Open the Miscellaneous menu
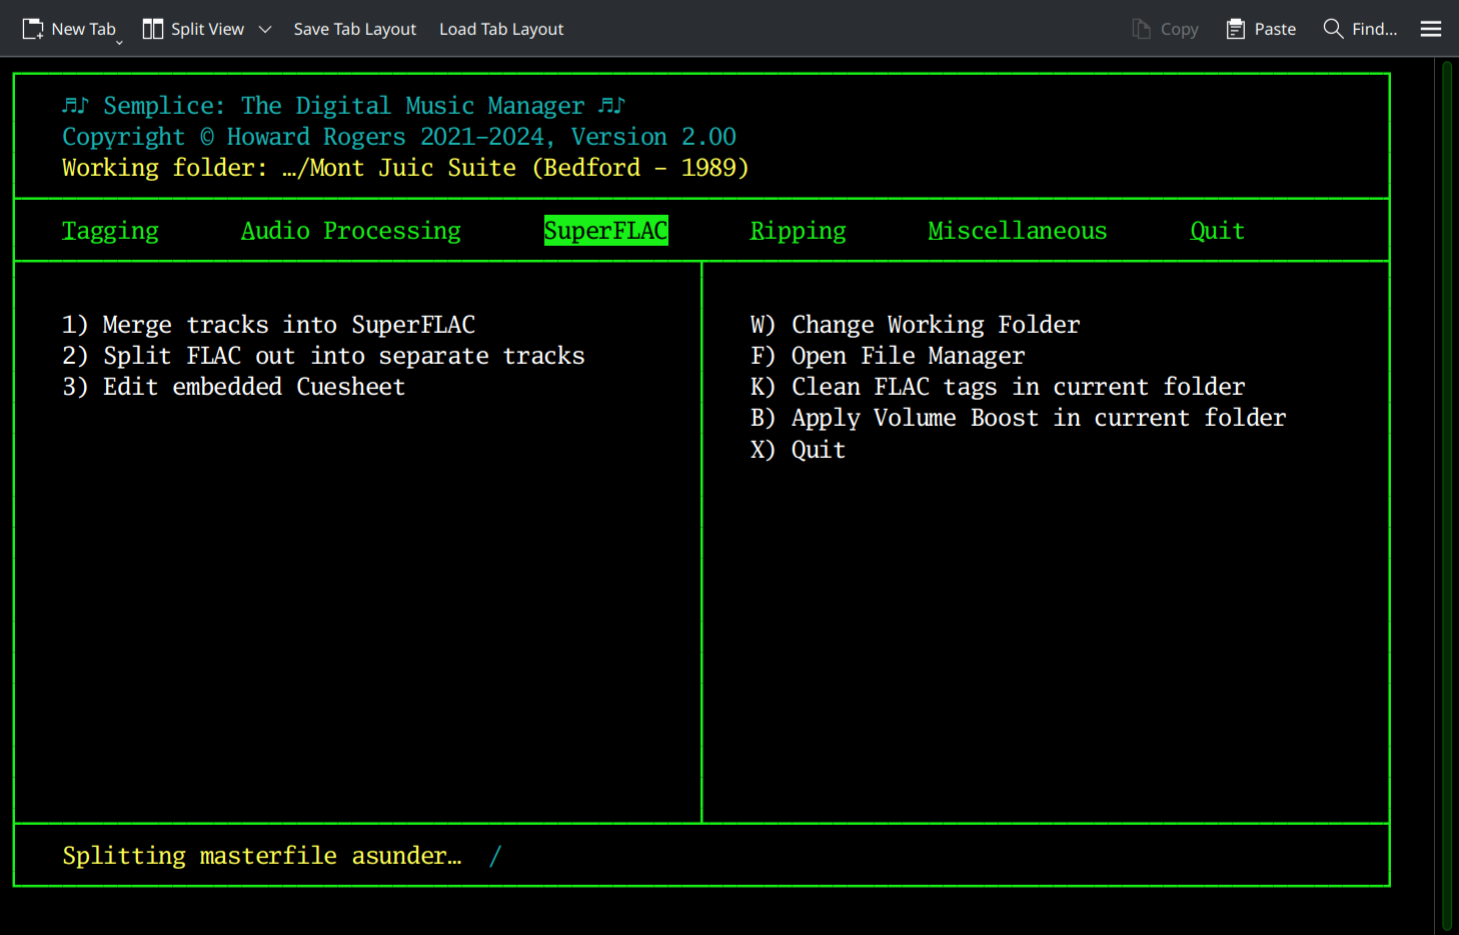Screen dimensions: 1459x935 pyautogui.click(x=1017, y=230)
